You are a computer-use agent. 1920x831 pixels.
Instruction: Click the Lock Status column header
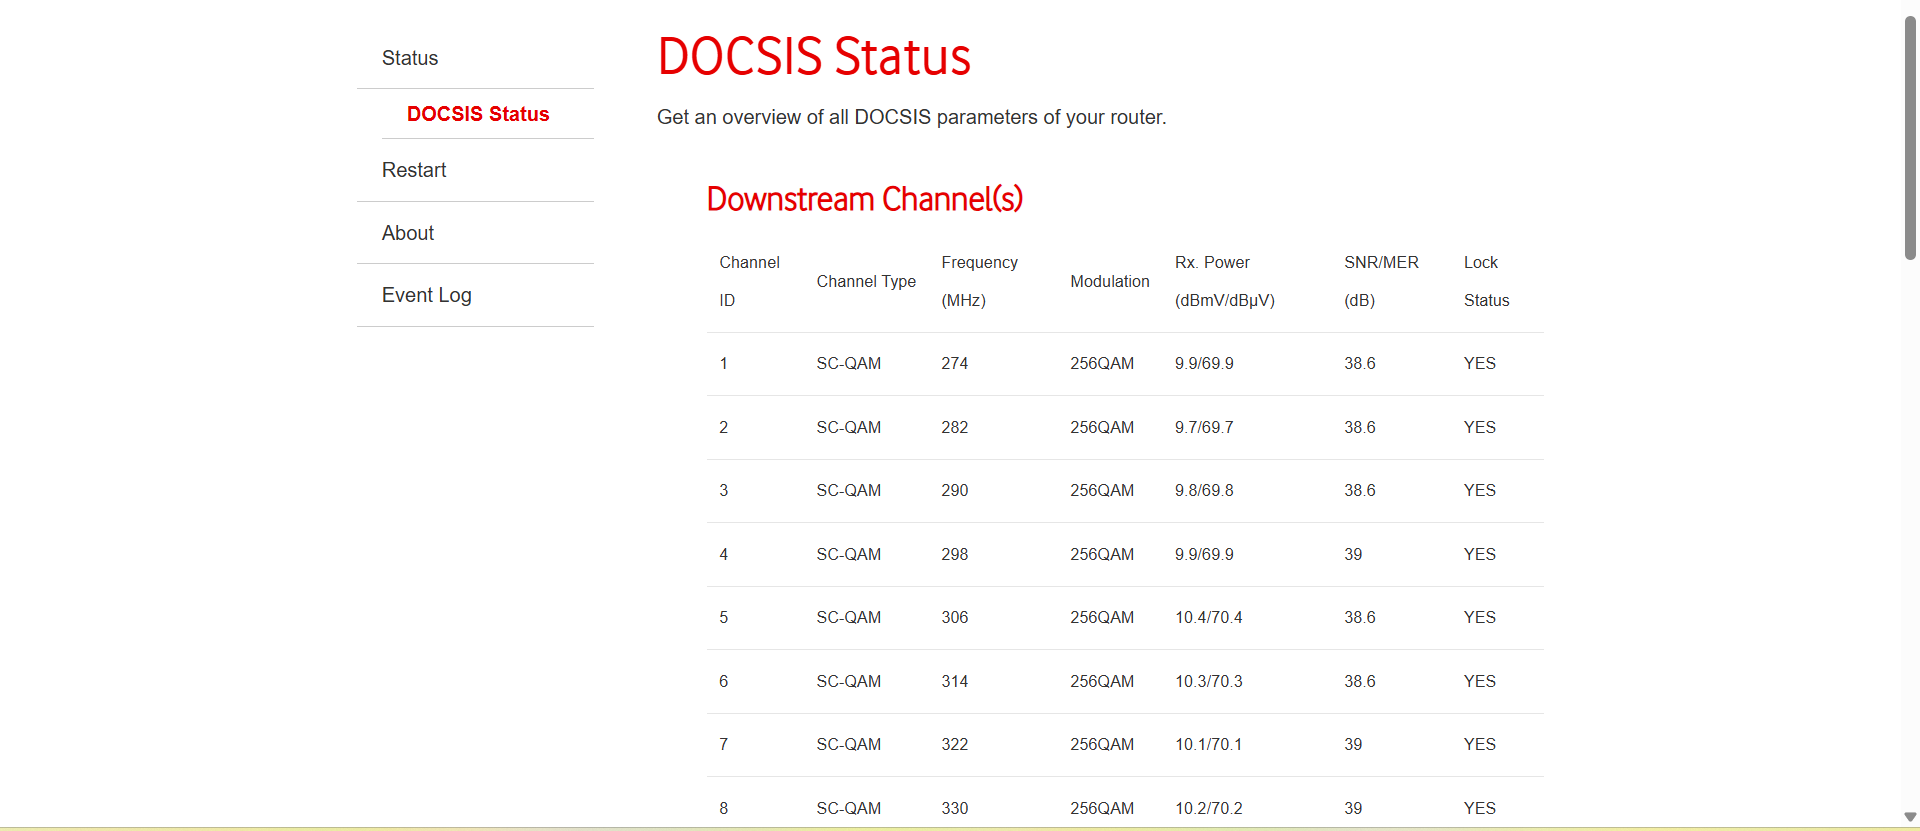click(1487, 281)
